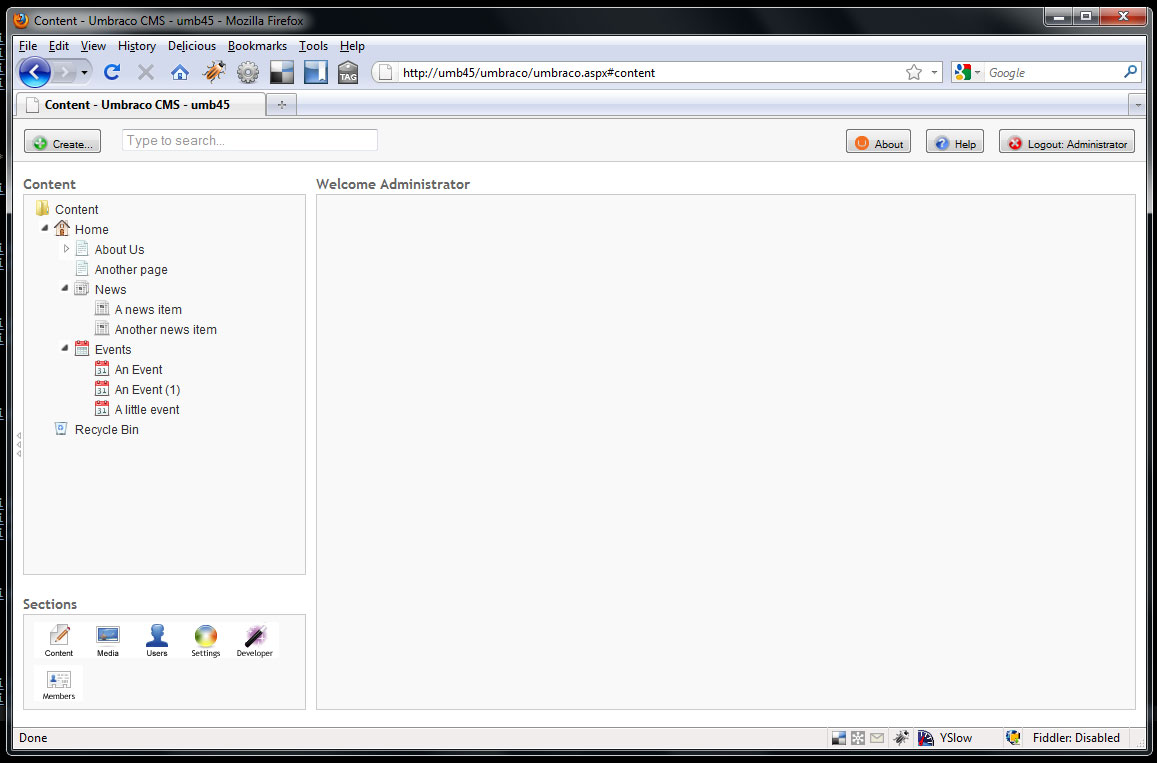
Task: Select A little event tree item
Action: (147, 409)
